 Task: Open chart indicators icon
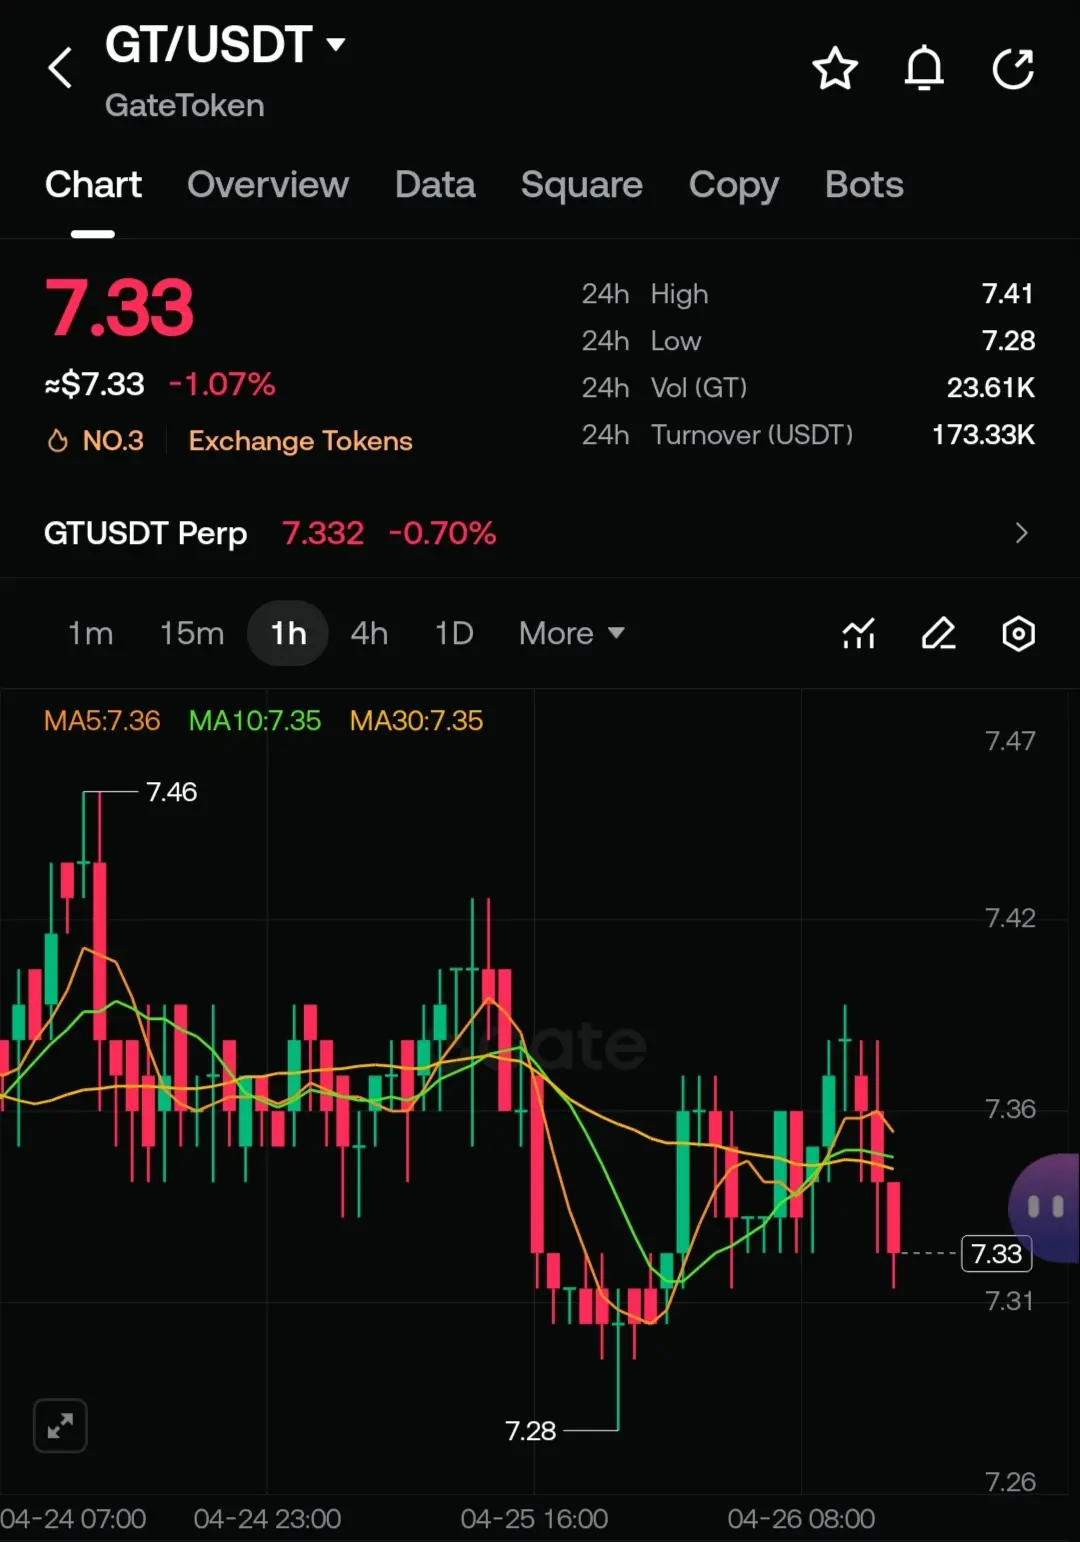click(859, 633)
